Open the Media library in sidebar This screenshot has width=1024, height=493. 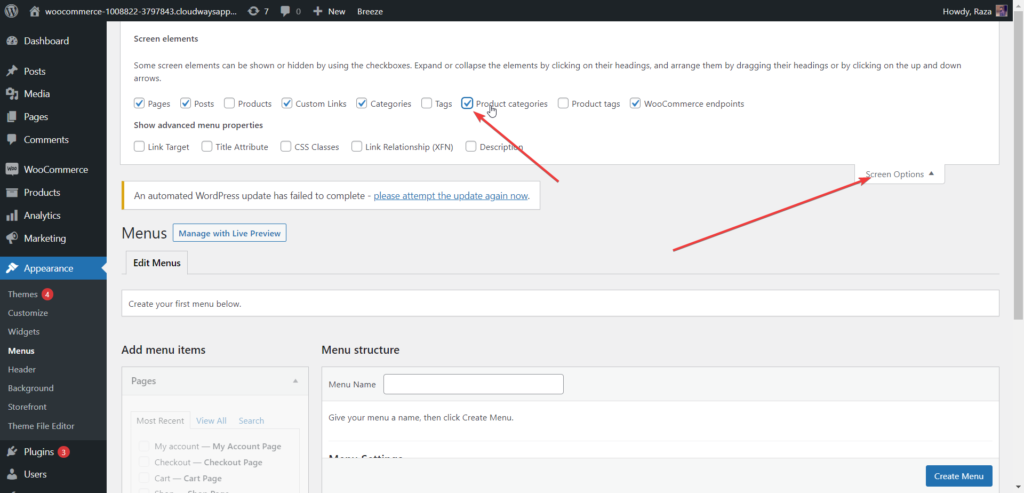[37, 94]
